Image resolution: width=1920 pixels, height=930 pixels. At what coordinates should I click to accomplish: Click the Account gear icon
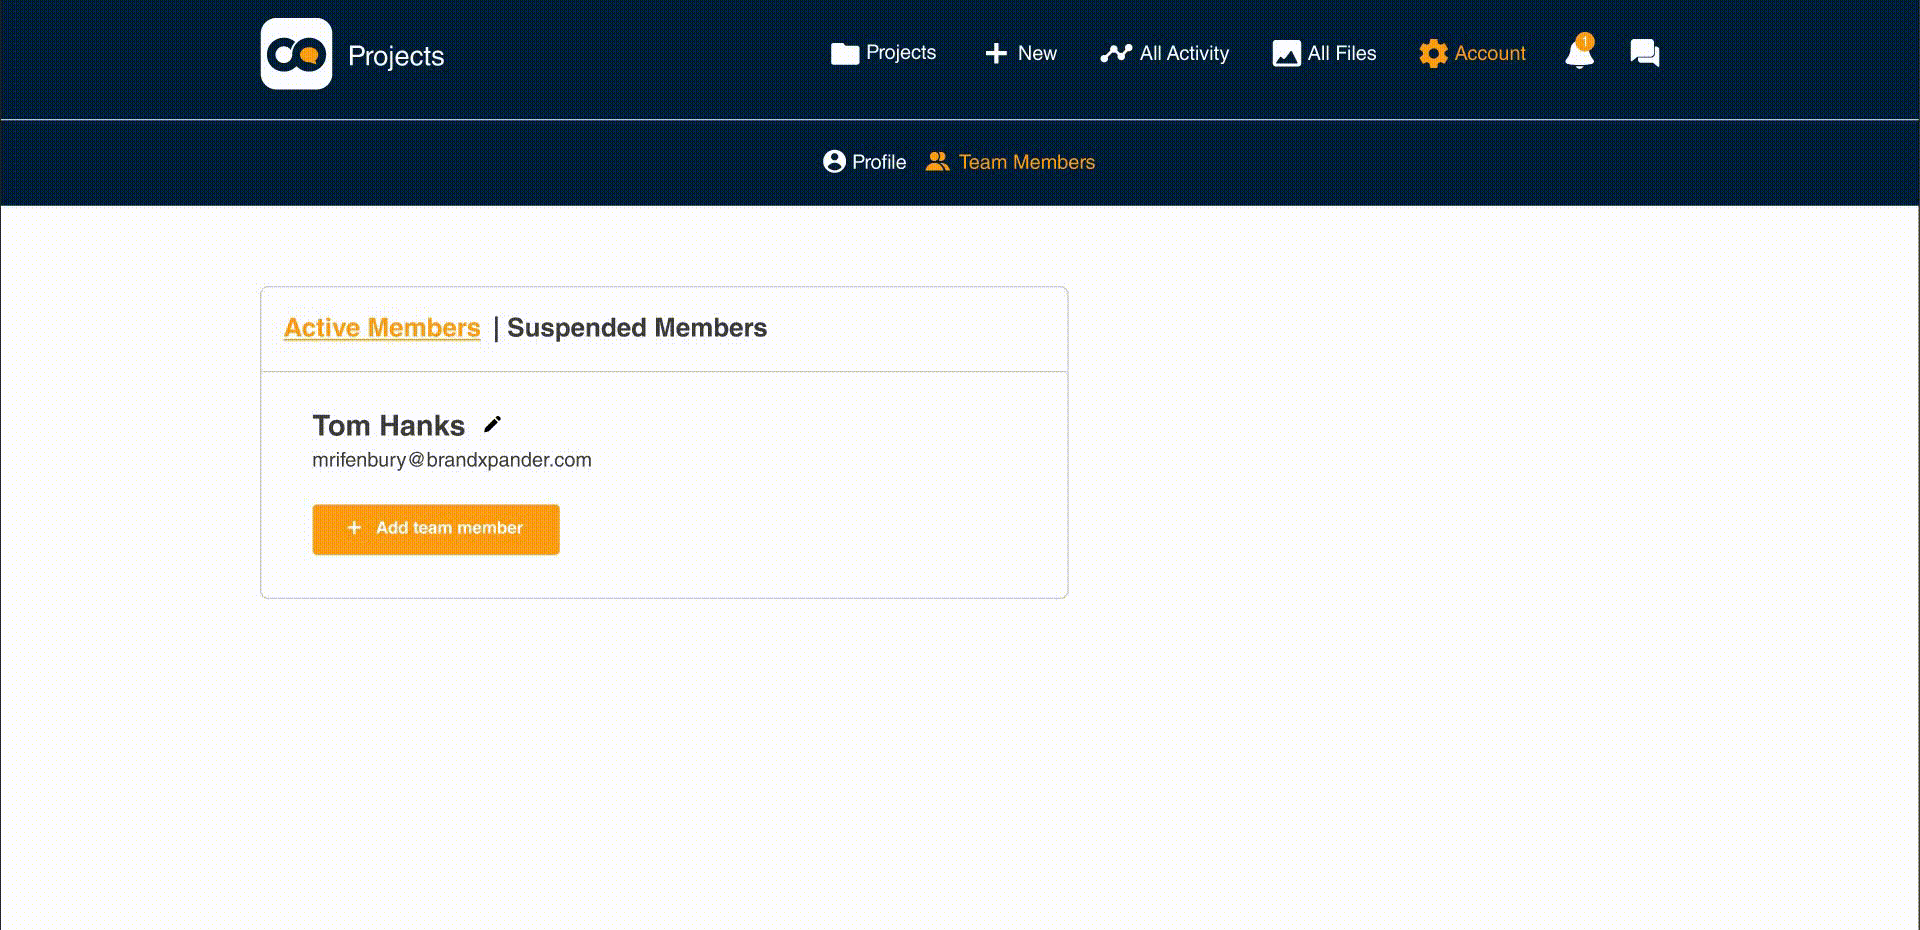(1433, 53)
